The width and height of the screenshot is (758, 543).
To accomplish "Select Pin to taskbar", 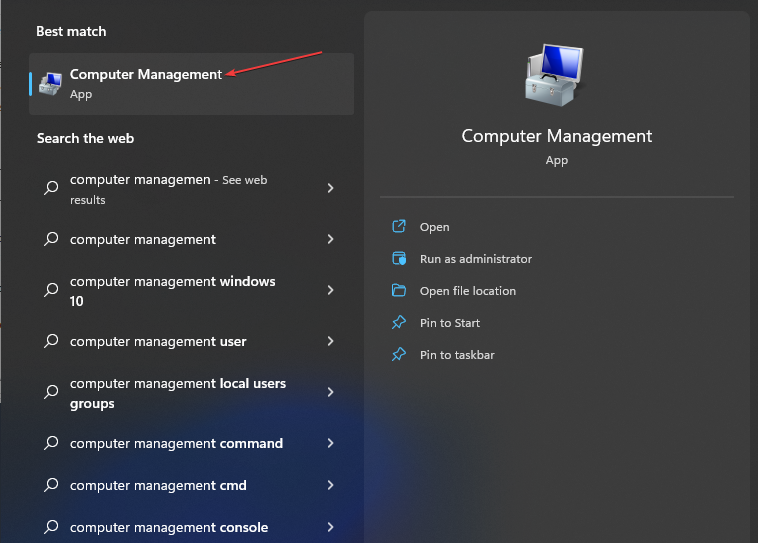I will (x=457, y=354).
